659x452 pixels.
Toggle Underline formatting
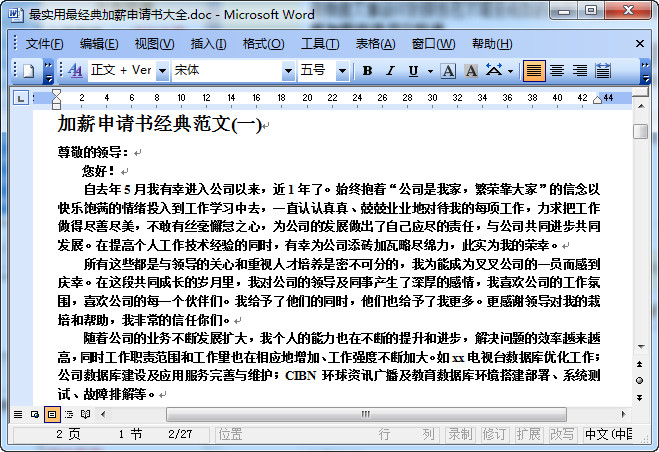414,71
